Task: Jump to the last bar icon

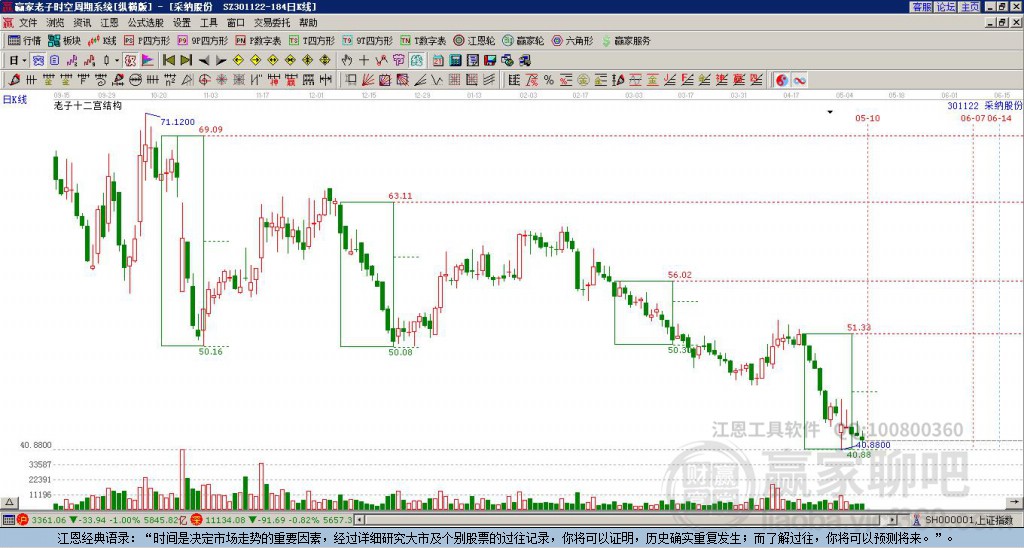Action: pyautogui.click(x=186, y=61)
